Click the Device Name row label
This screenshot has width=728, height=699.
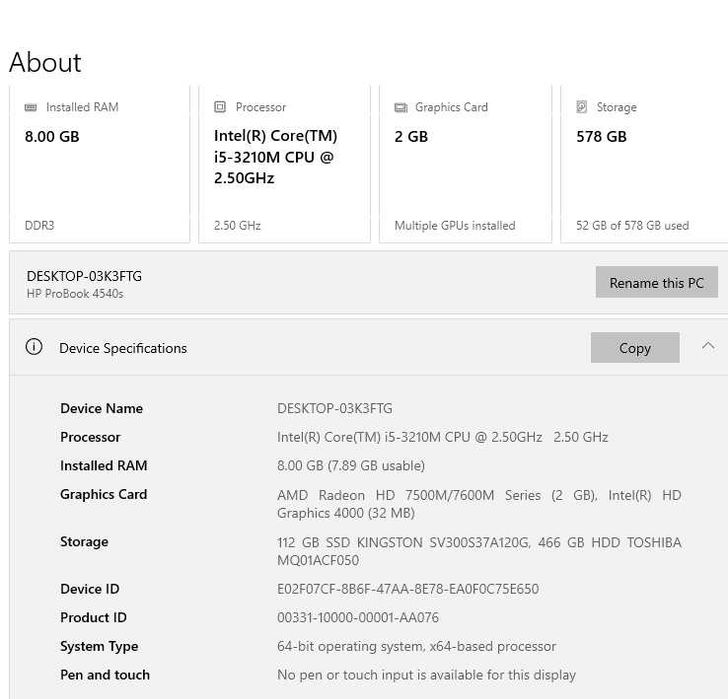[102, 408]
